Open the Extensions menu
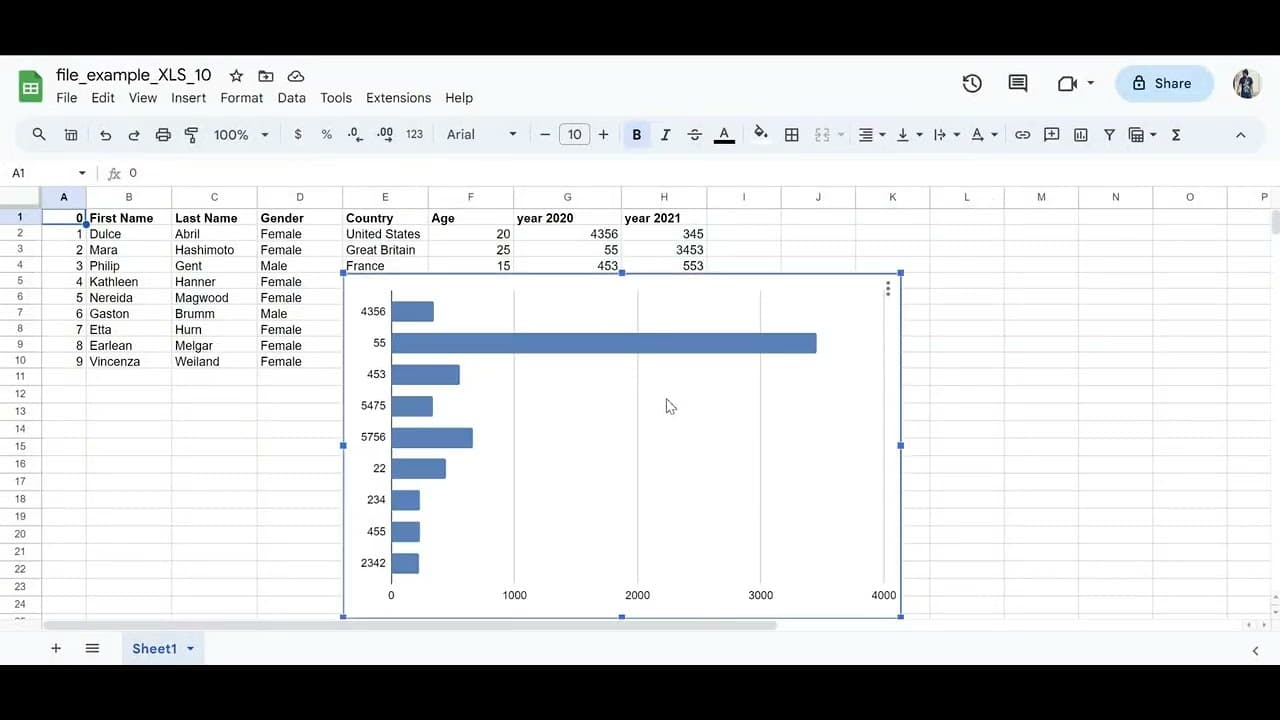Screen dimensions: 1280x720 click(398, 98)
